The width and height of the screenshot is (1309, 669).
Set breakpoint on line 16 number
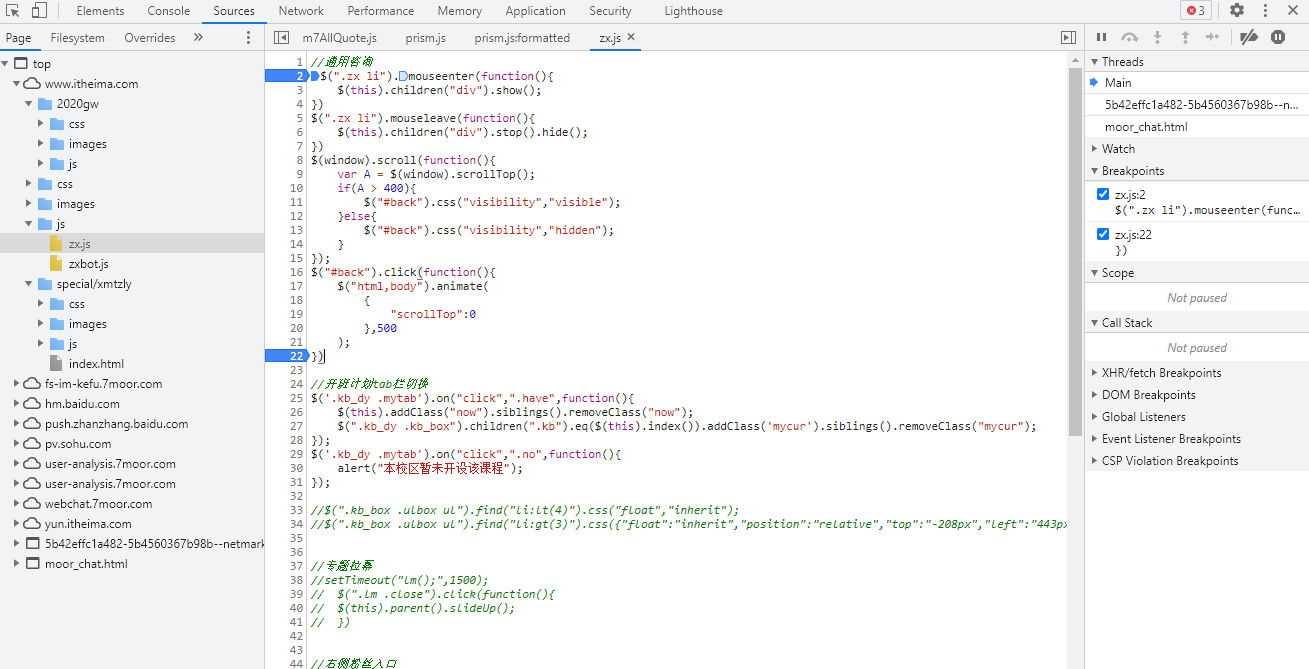tap(297, 272)
